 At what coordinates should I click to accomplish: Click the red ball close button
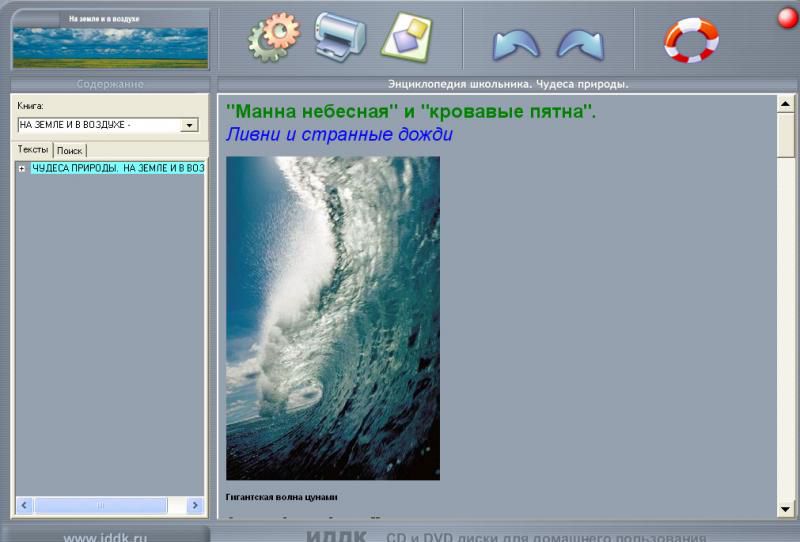(x=787, y=18)
